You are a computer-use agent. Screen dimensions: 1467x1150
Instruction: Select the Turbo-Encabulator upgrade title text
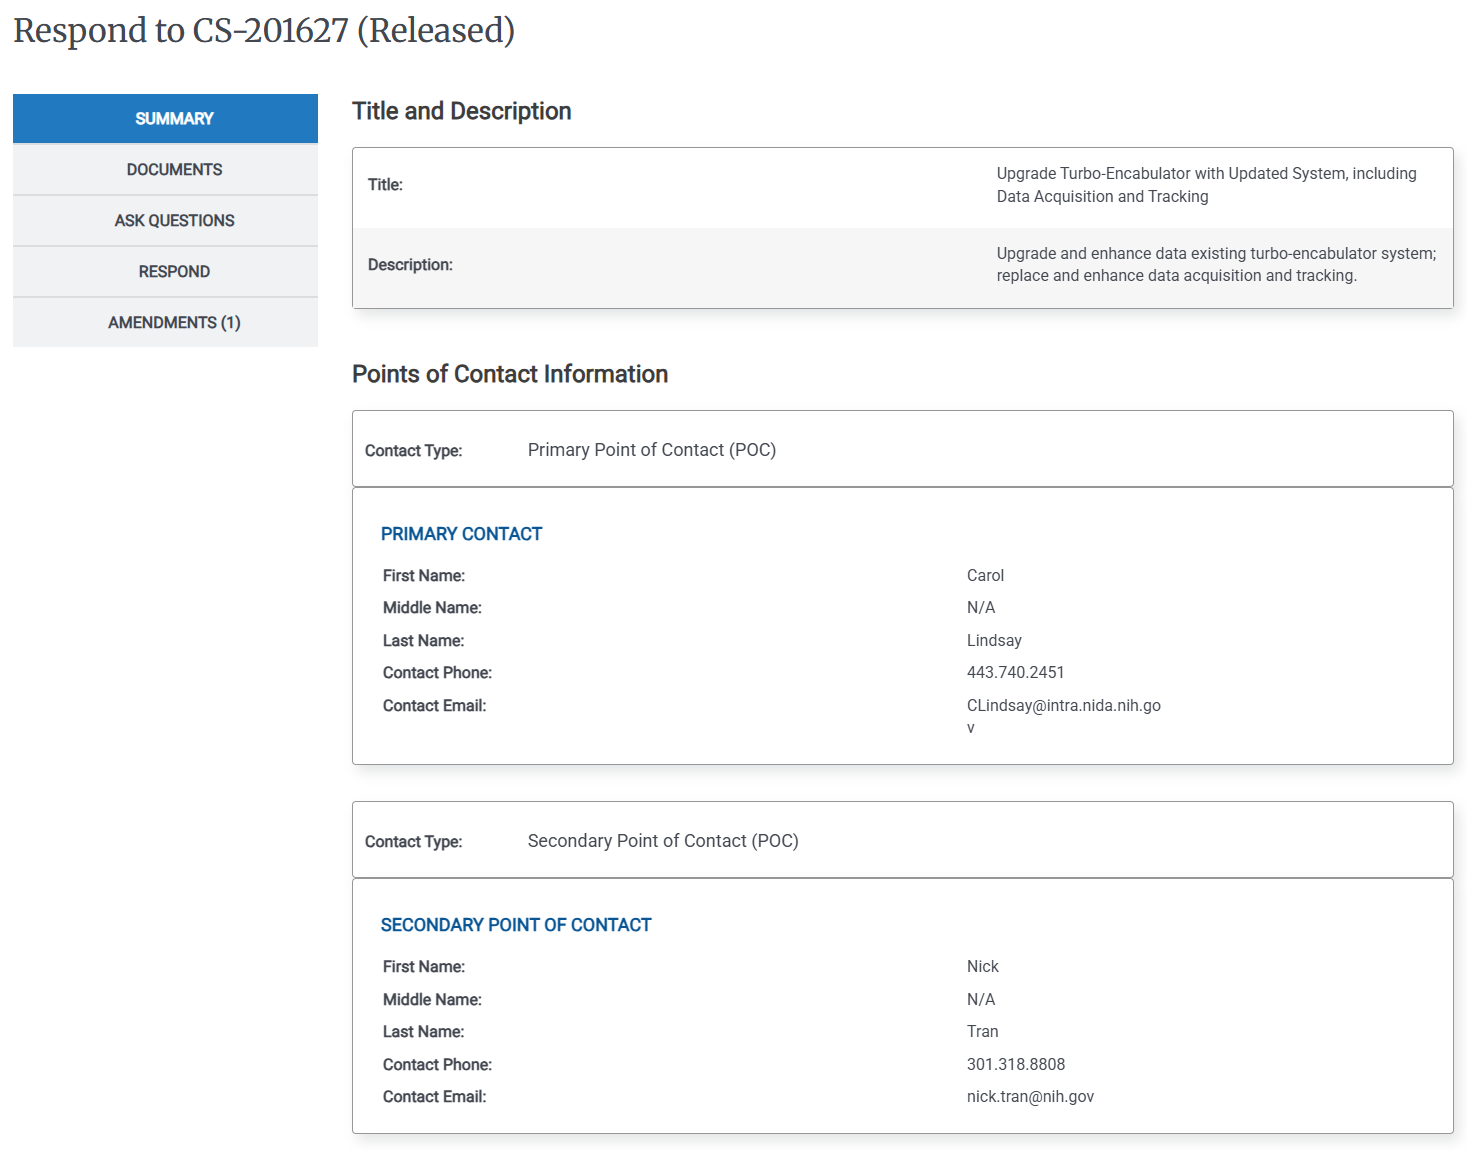point(1204,184)
